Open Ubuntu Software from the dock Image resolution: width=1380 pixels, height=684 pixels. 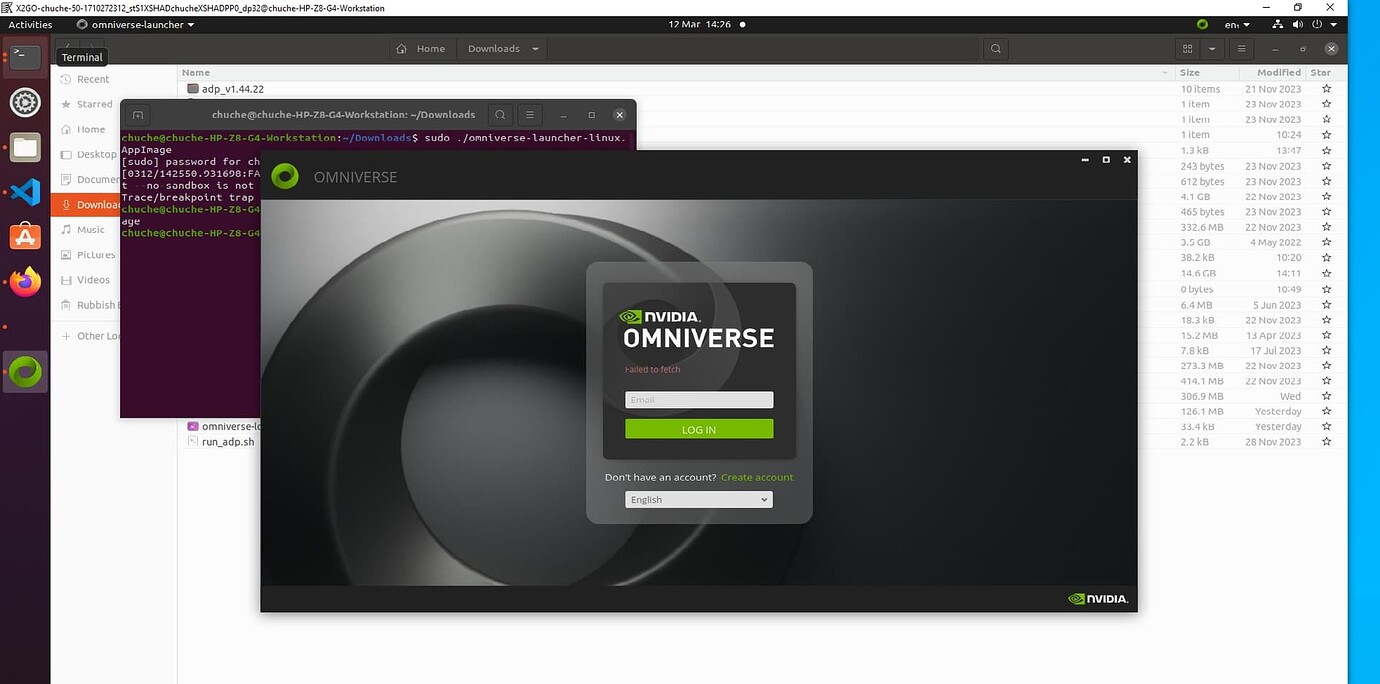click(24, 236)
